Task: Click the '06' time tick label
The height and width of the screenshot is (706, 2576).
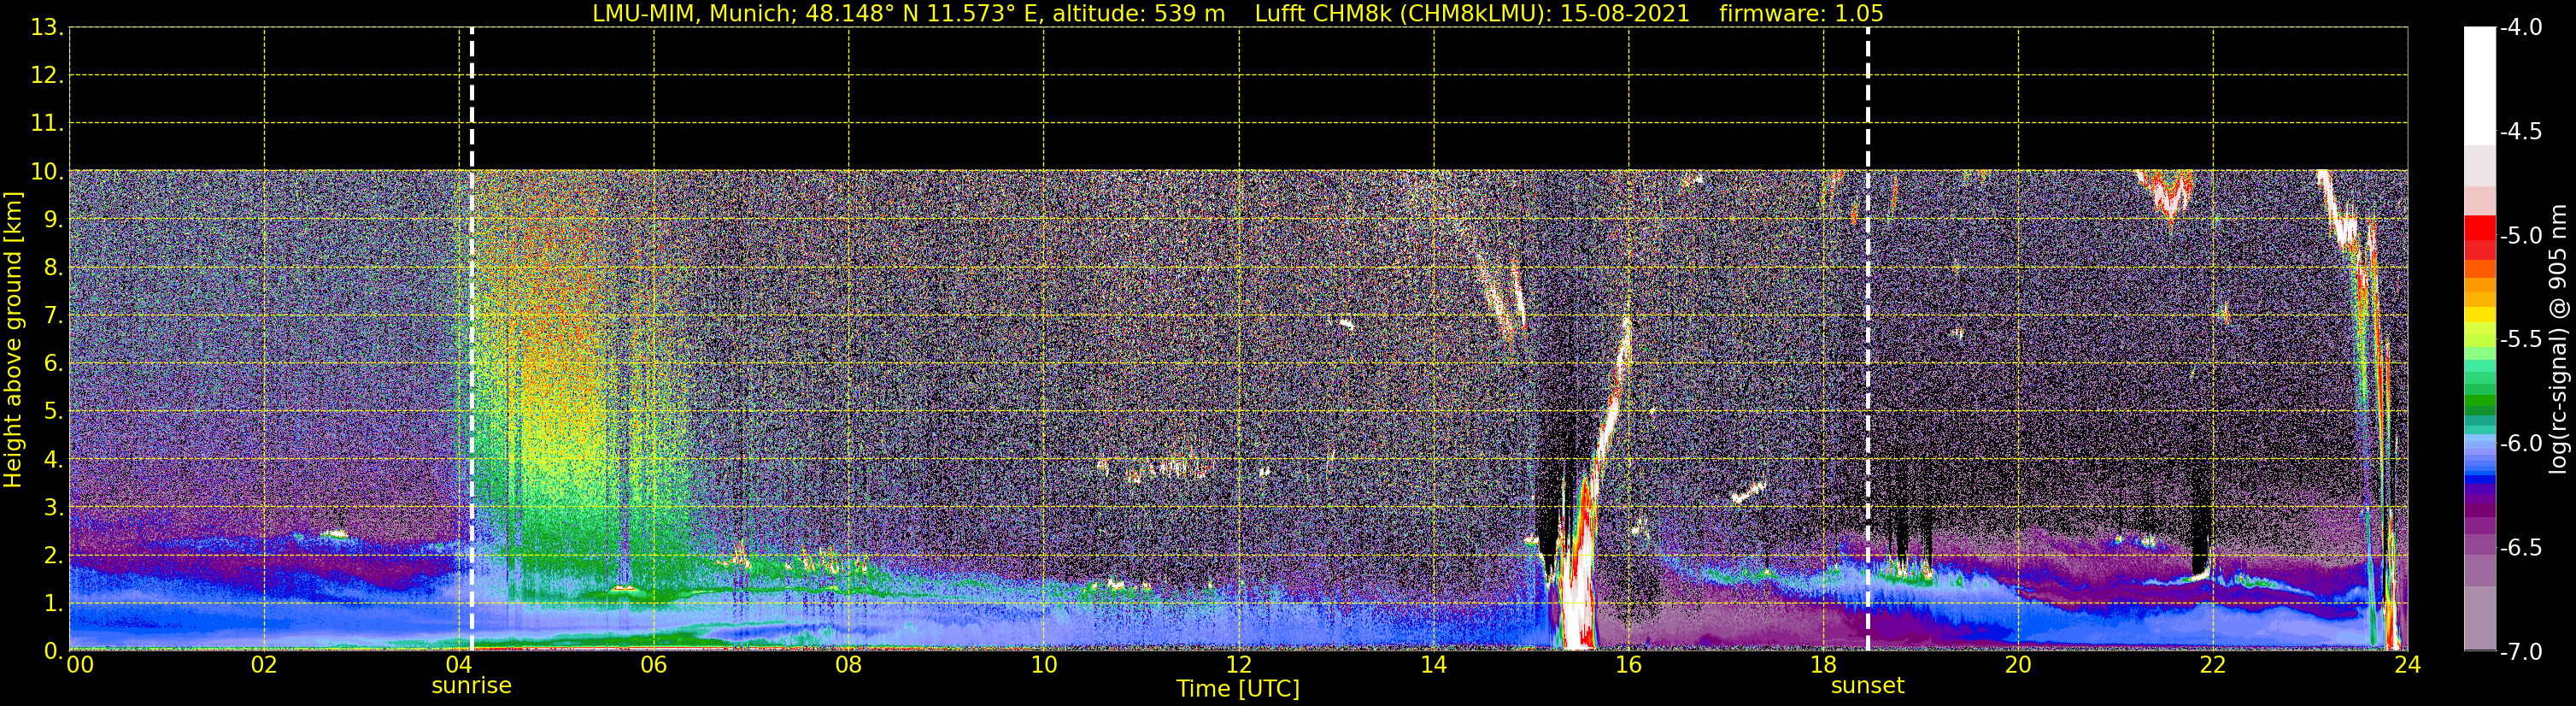Action: click(x=653, y=665)
